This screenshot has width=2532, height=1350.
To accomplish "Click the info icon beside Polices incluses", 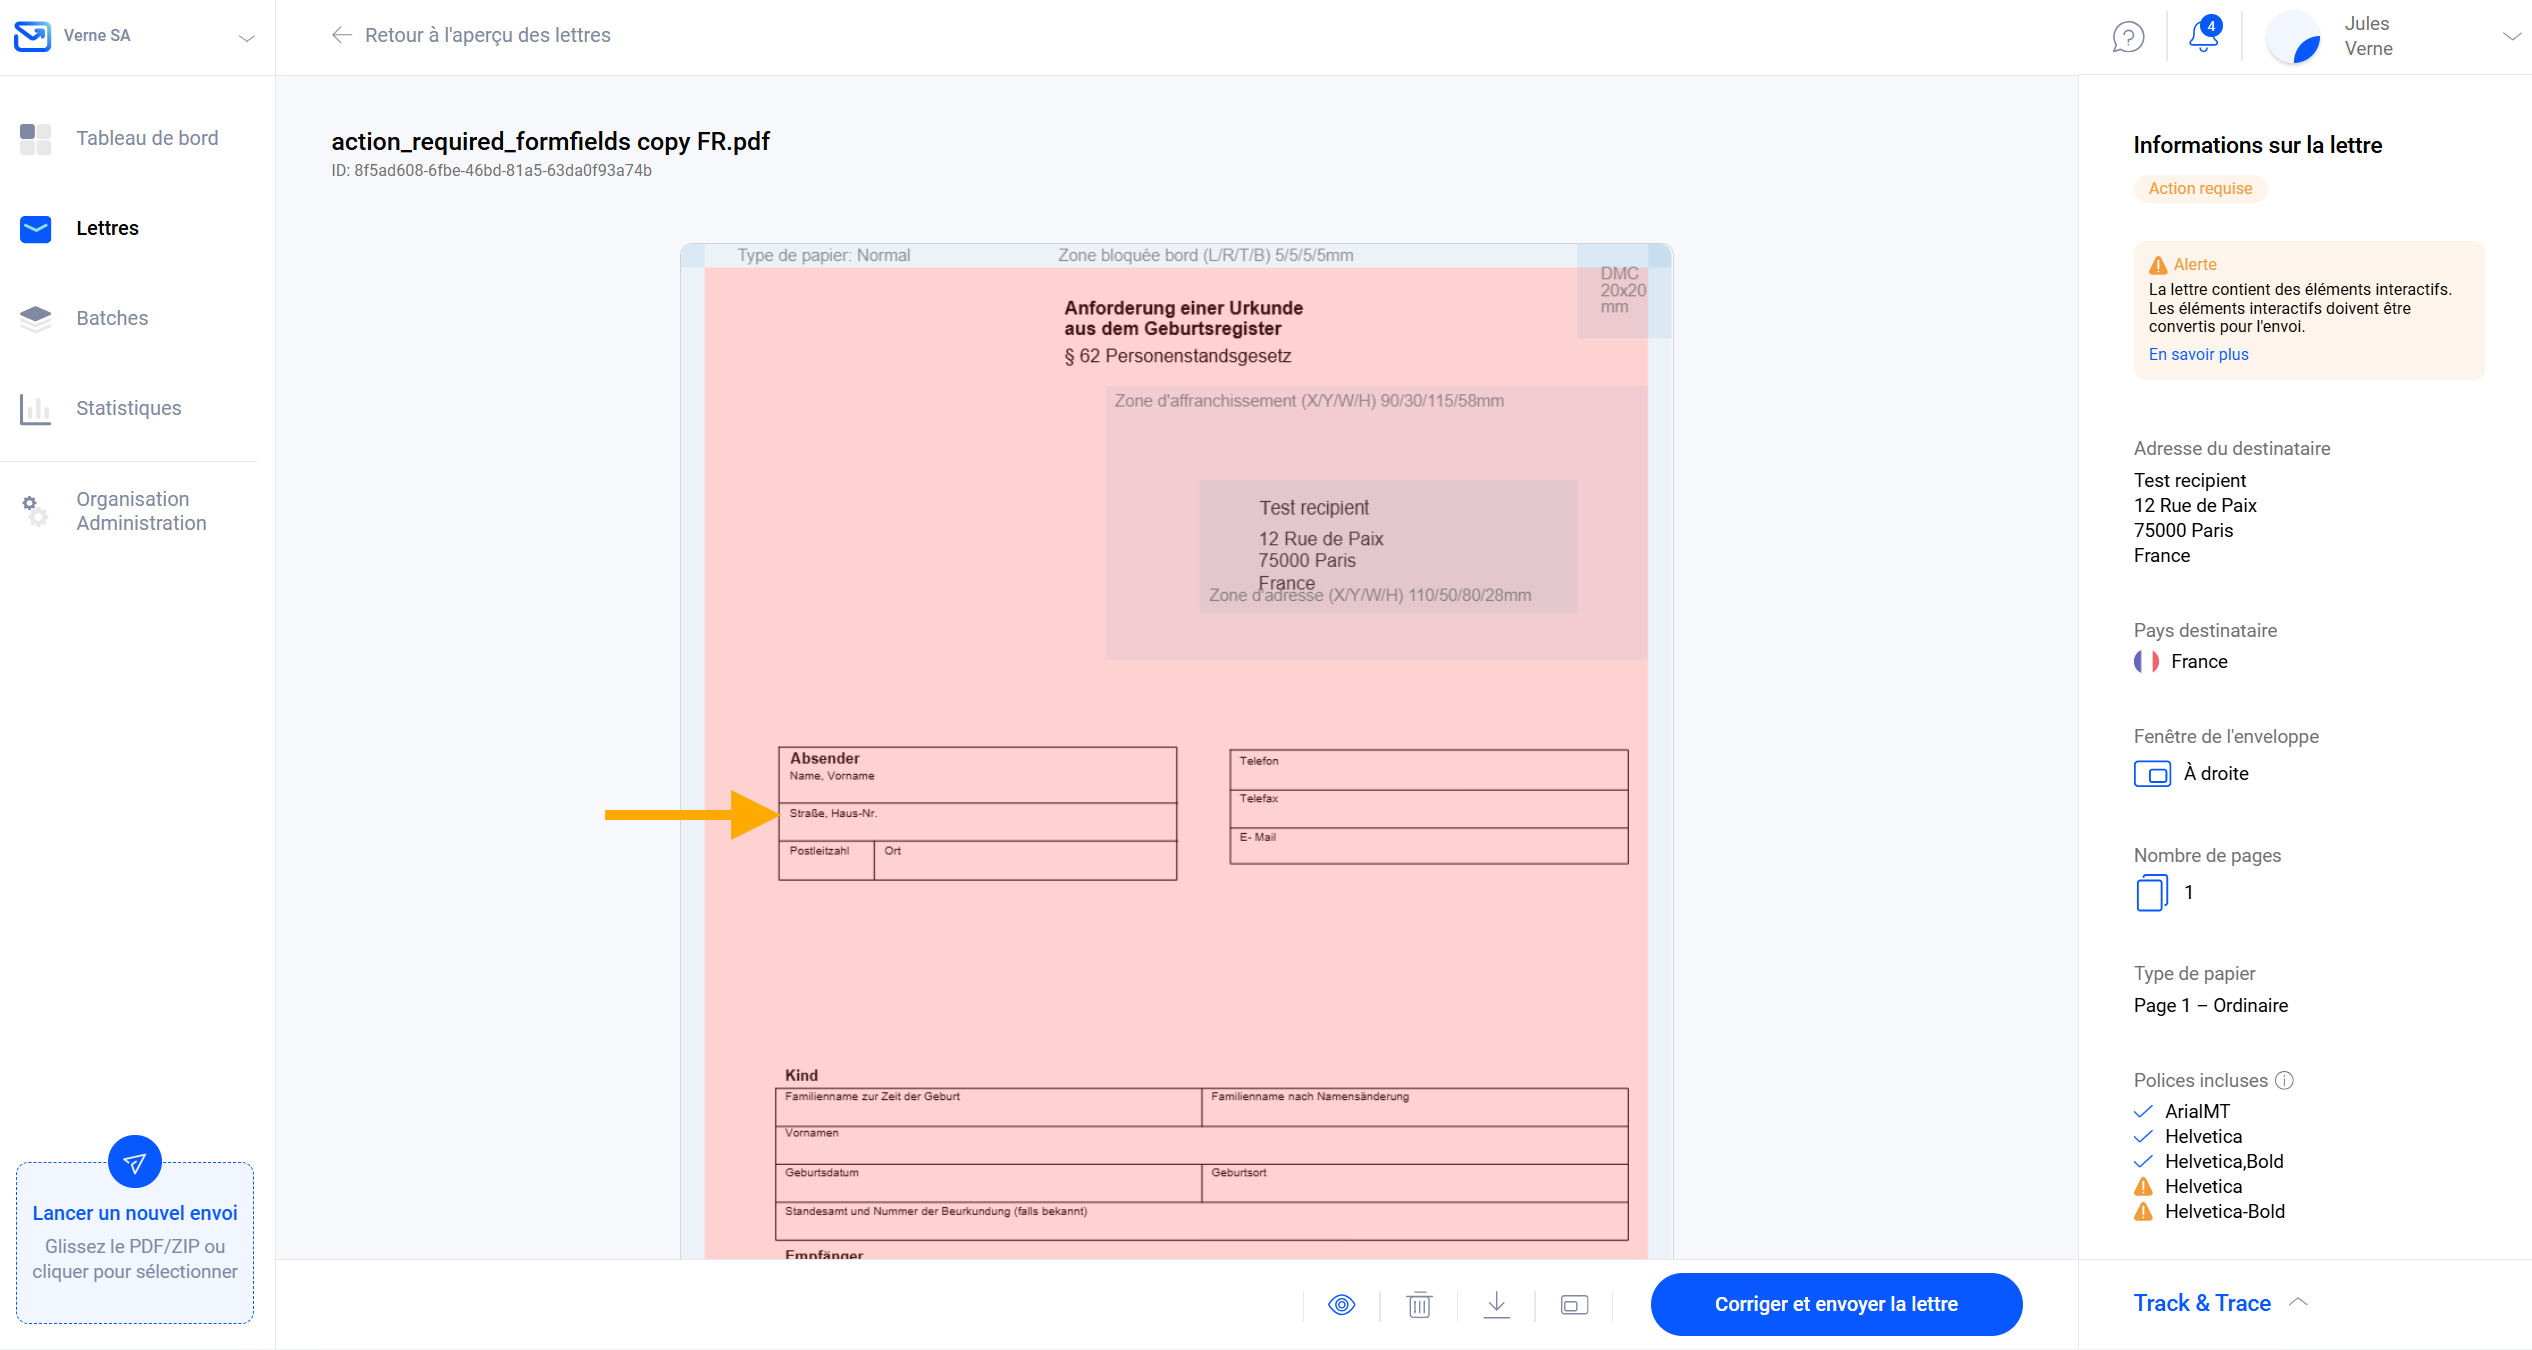I will click(x=2284, y=1080).
